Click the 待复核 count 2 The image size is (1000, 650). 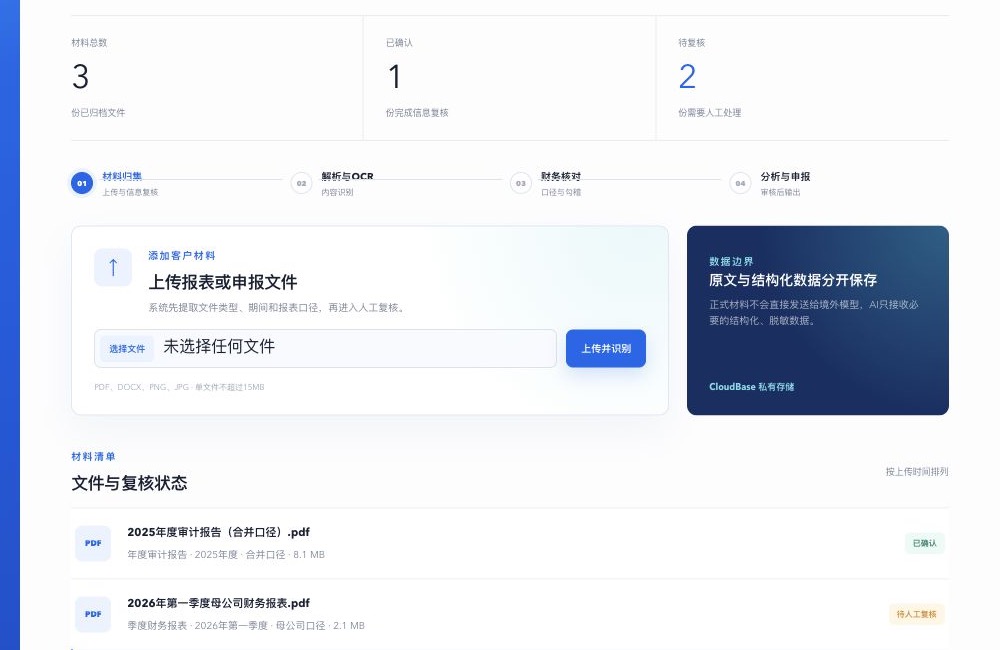tap(687, 77)
